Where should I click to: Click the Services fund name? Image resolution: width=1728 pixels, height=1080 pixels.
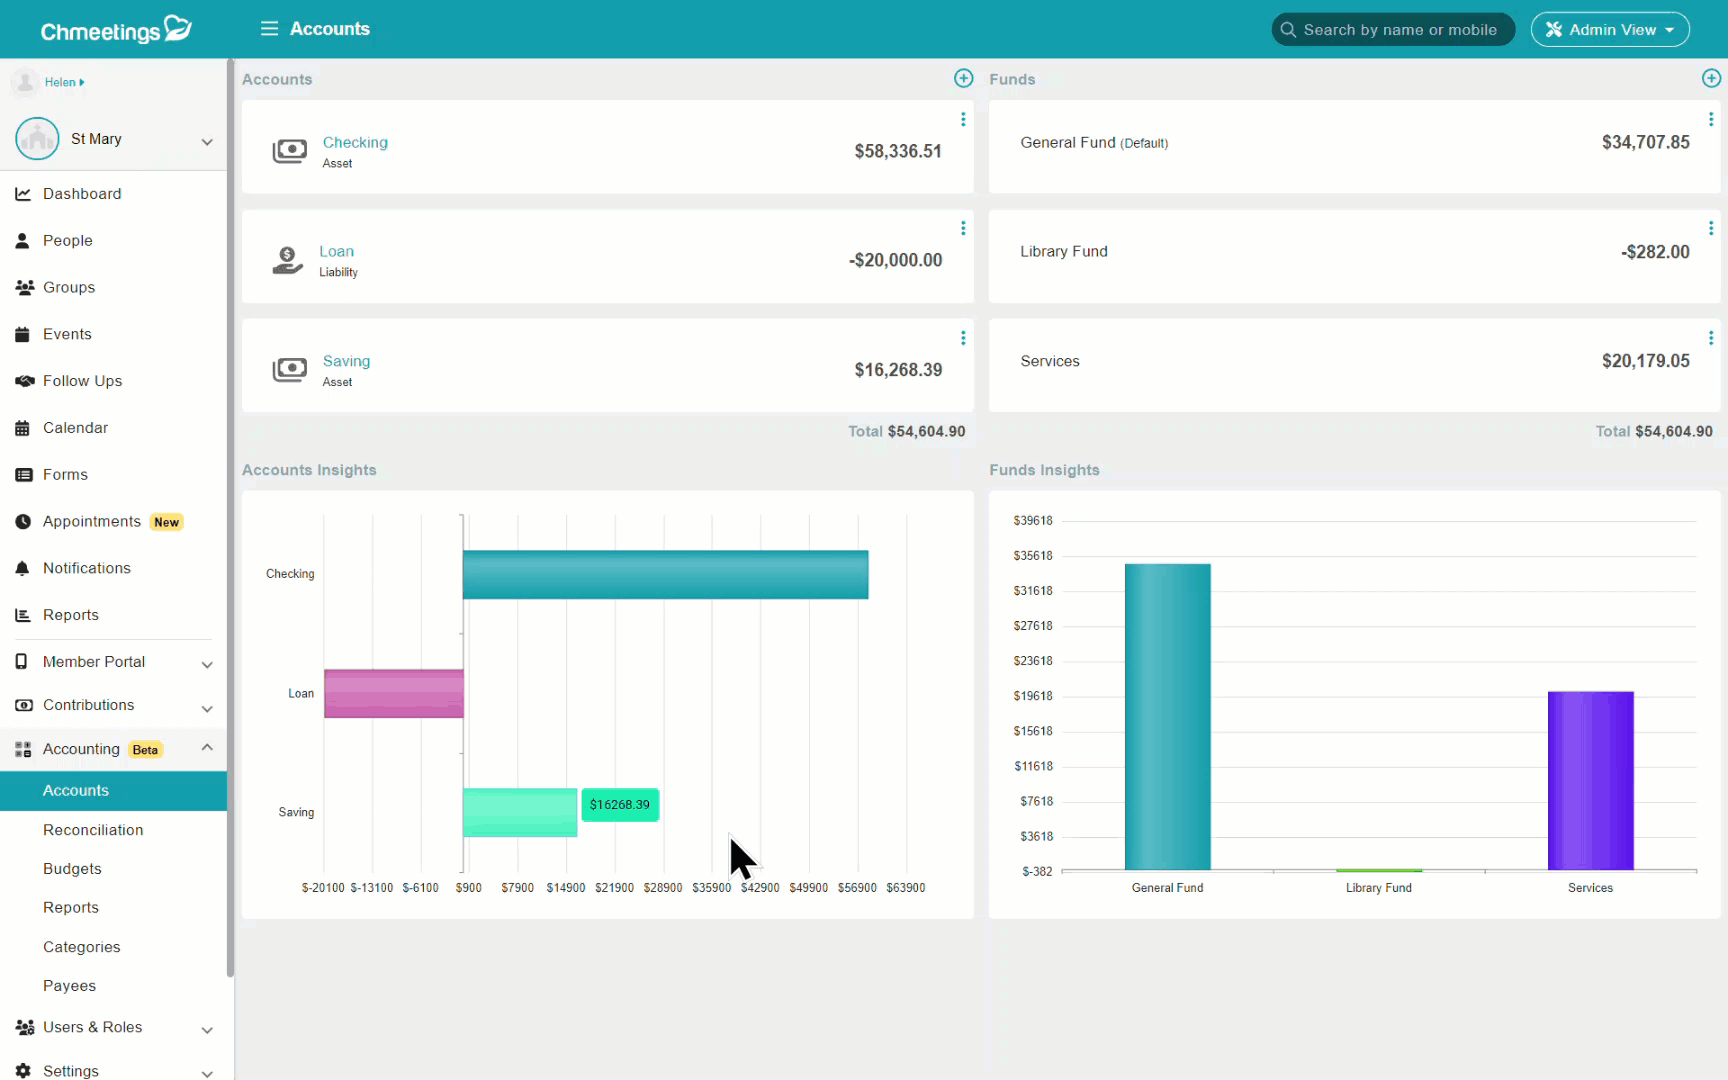tap(1050, 362)
